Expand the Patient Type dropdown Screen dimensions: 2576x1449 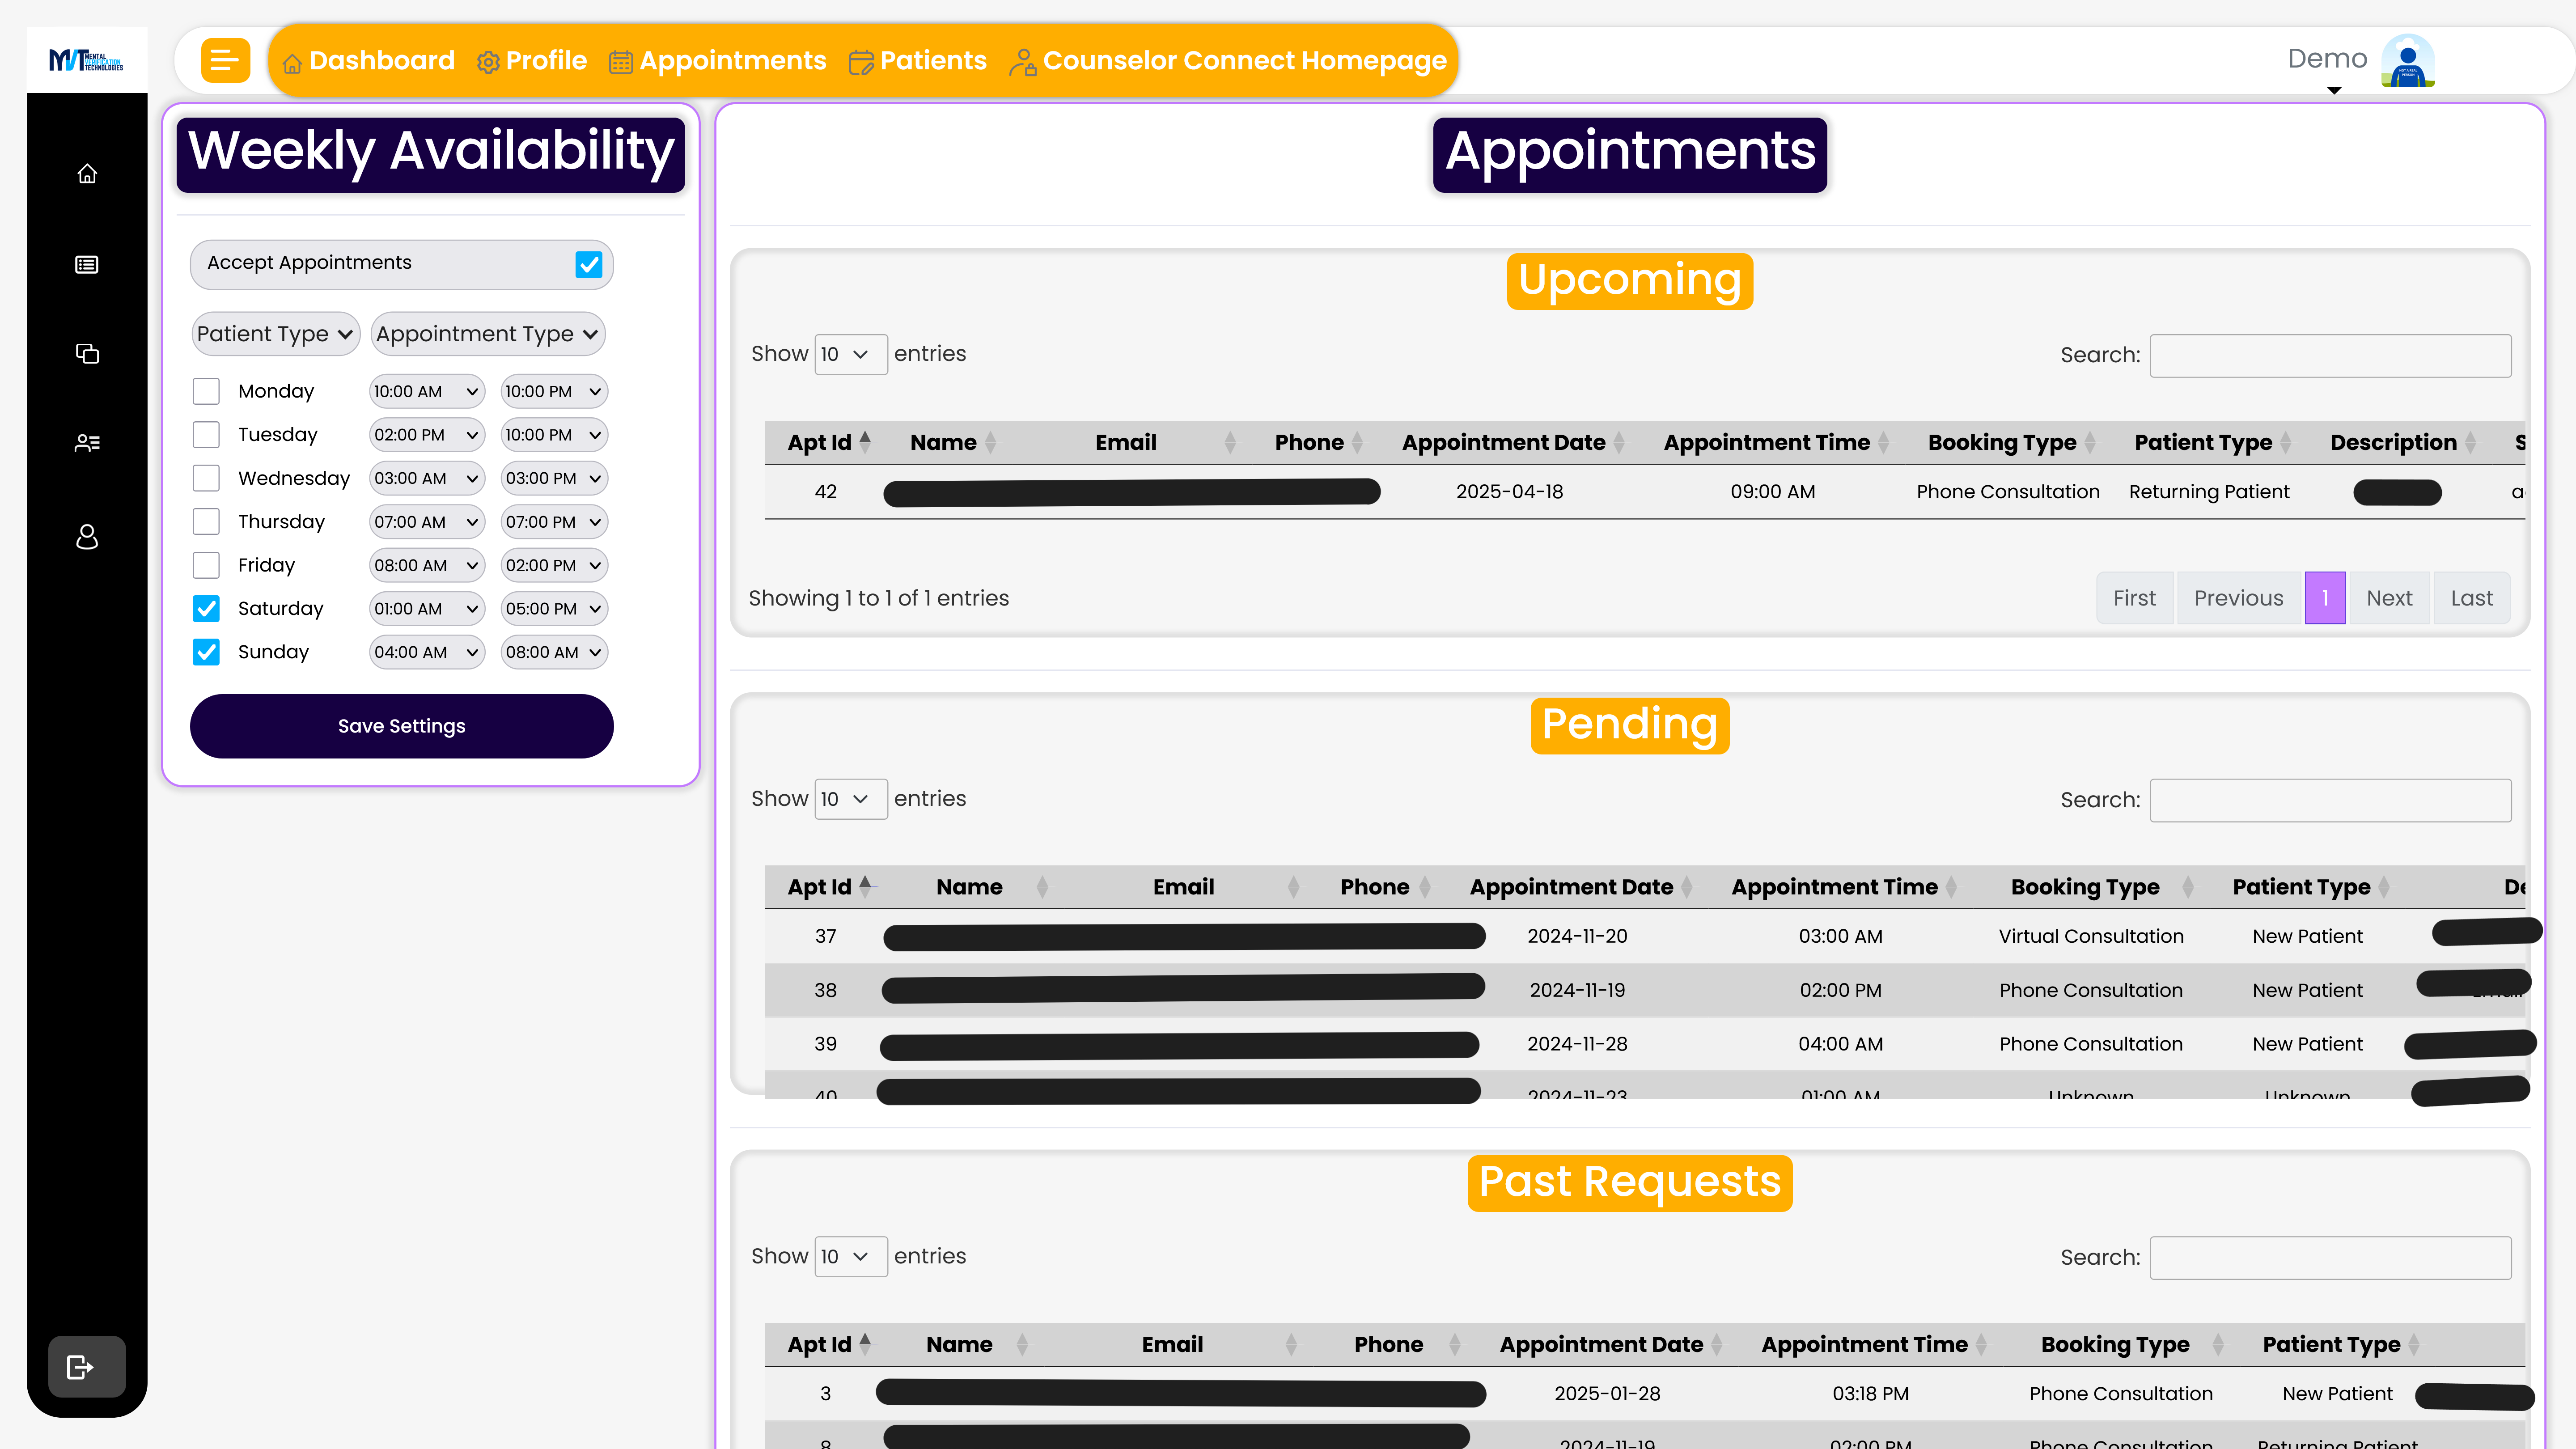click(x=275, y=334)
